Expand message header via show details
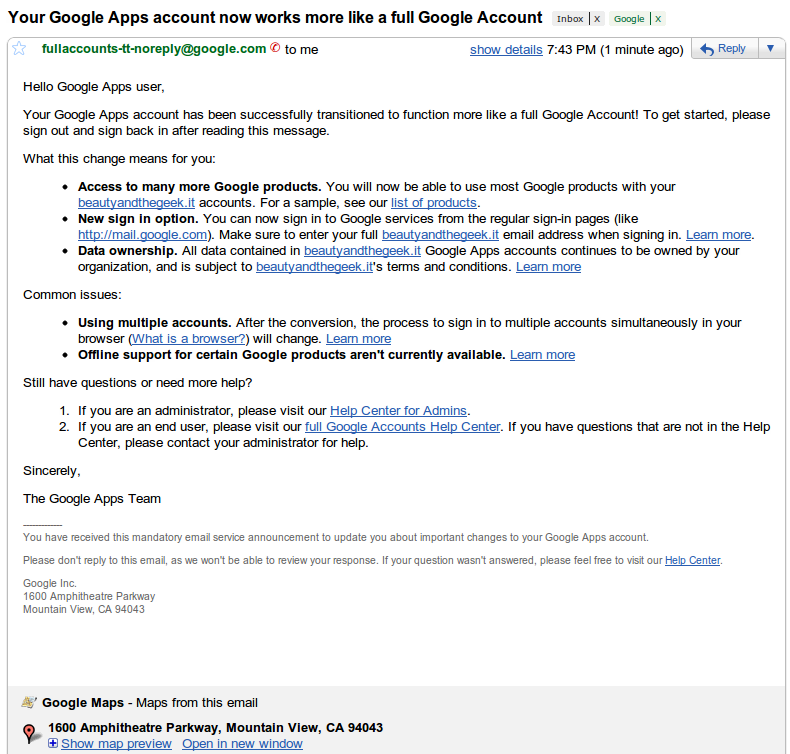The height and width of the screenshot is (754, 790). pyautogui.click(x=506, y=50)
